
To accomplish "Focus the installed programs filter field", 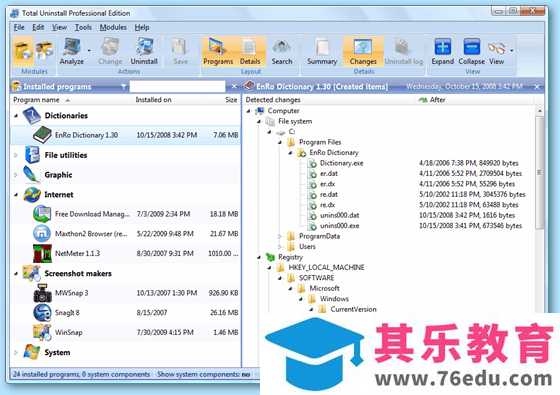I will [177, 86].
